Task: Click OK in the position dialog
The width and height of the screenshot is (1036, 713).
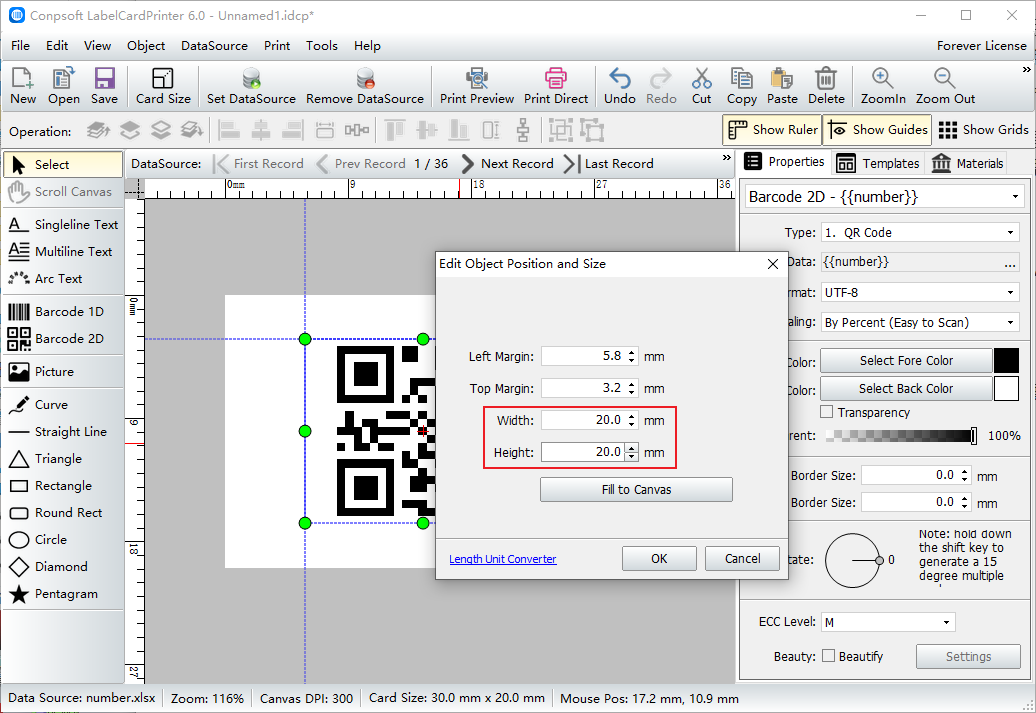Action: 659,558
